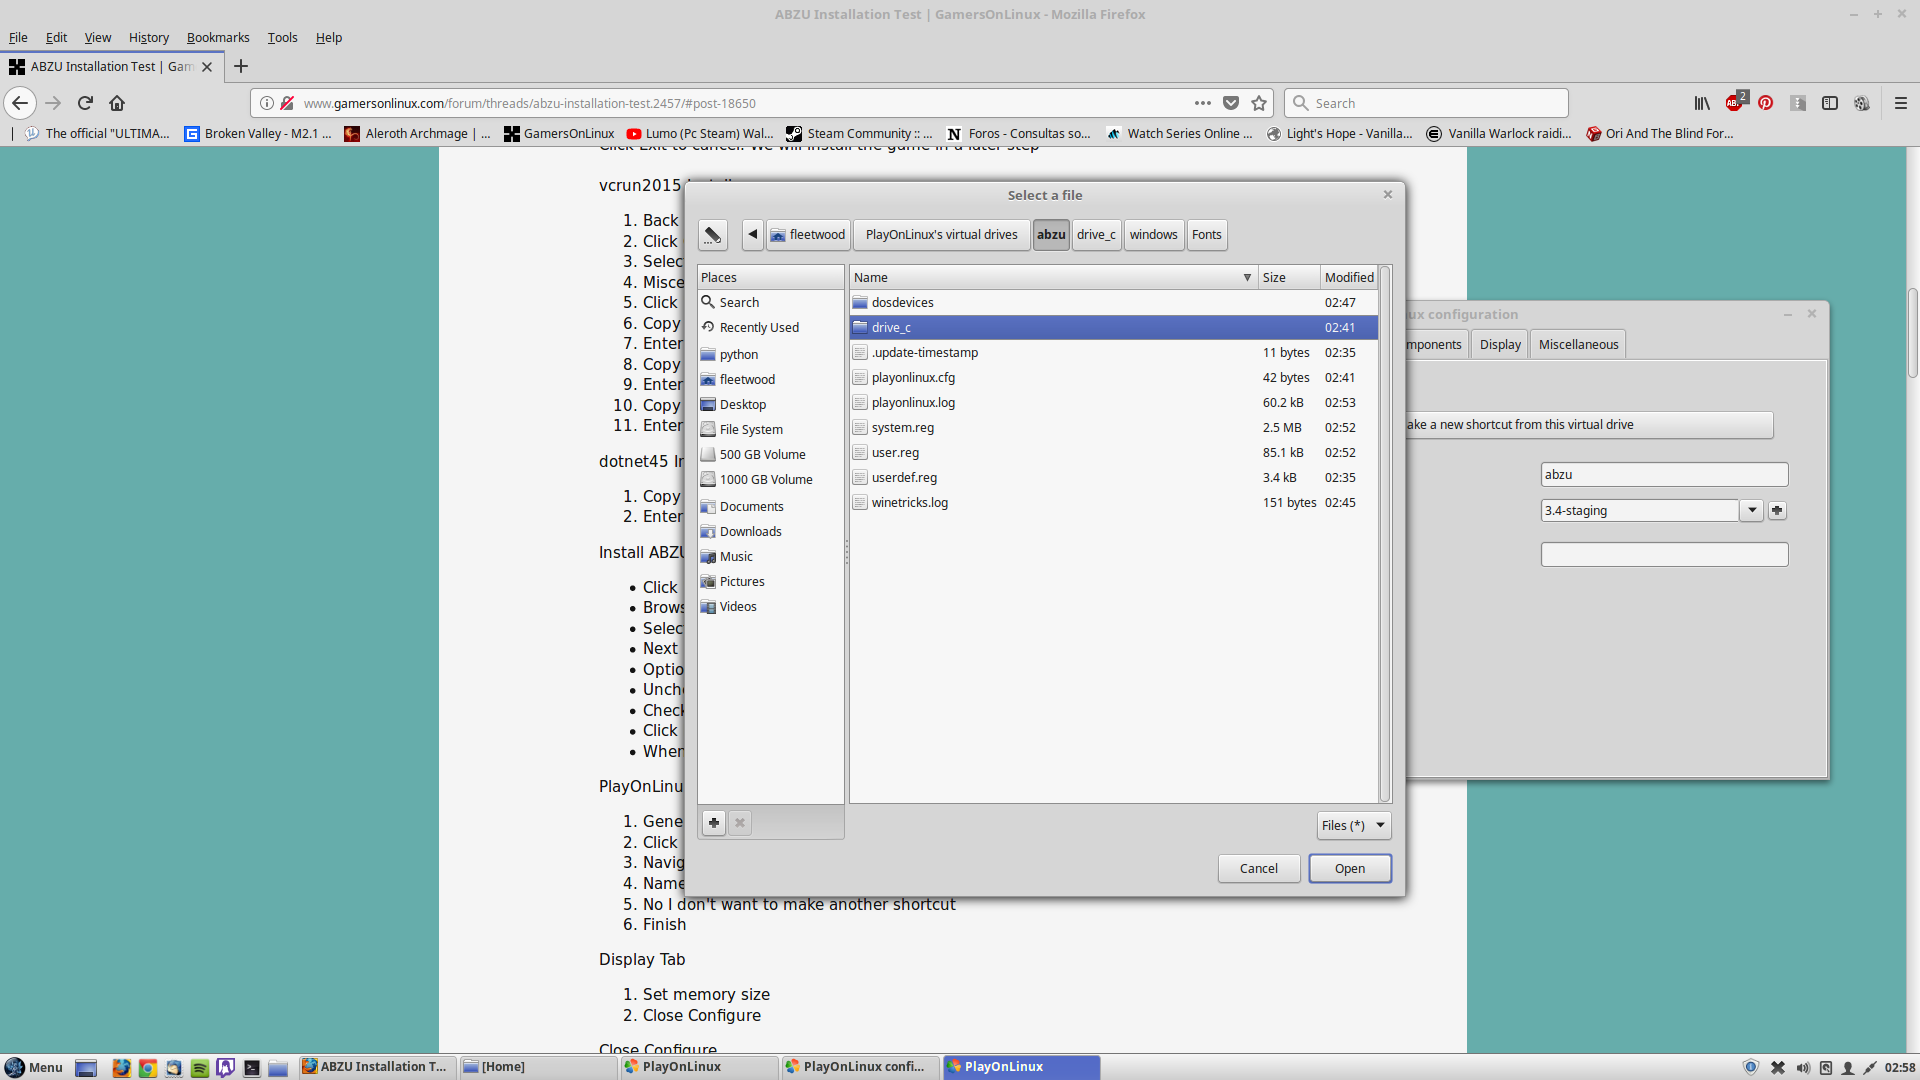Open Firefox File menu
The width and height of the screenshot is (1920, 1080).
[18, 37]
